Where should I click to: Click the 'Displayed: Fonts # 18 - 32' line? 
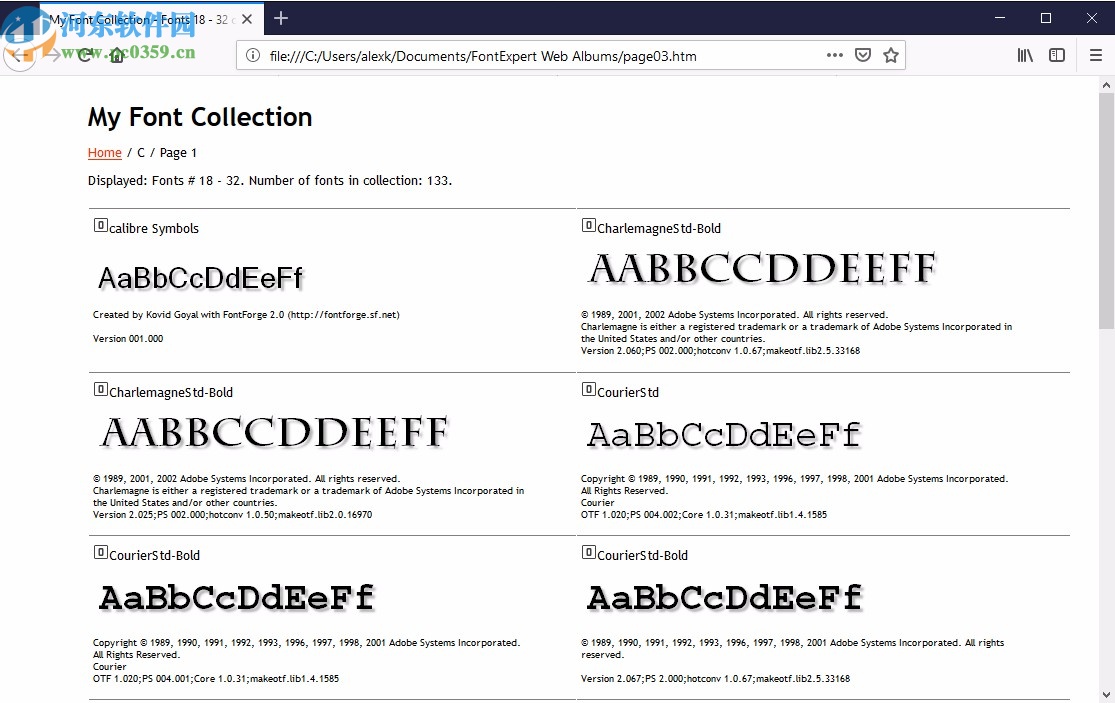coord(270,181)
